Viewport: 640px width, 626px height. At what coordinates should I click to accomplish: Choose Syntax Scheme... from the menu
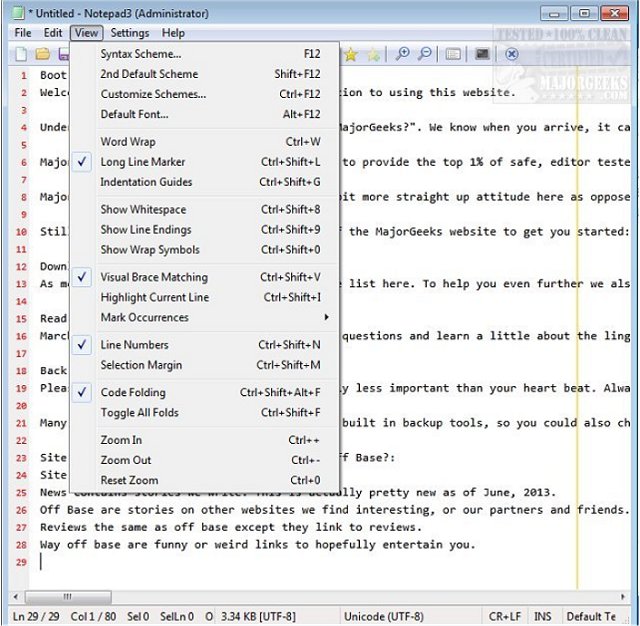(x=205, y=54)
